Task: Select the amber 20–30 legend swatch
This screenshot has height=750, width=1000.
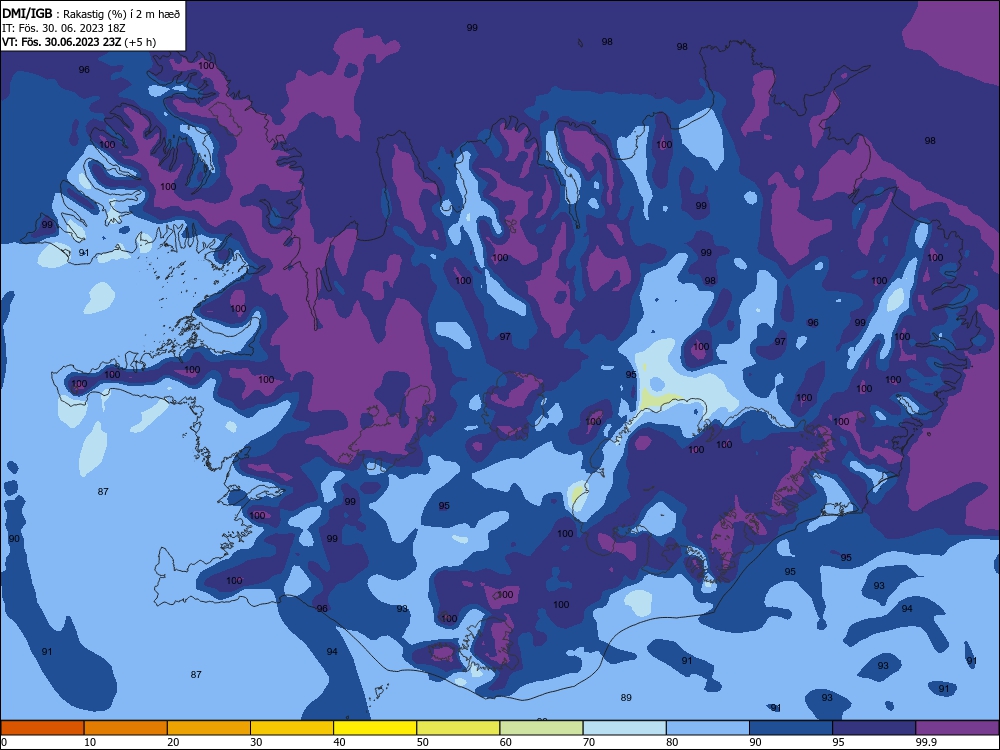Action: [209, 728]
